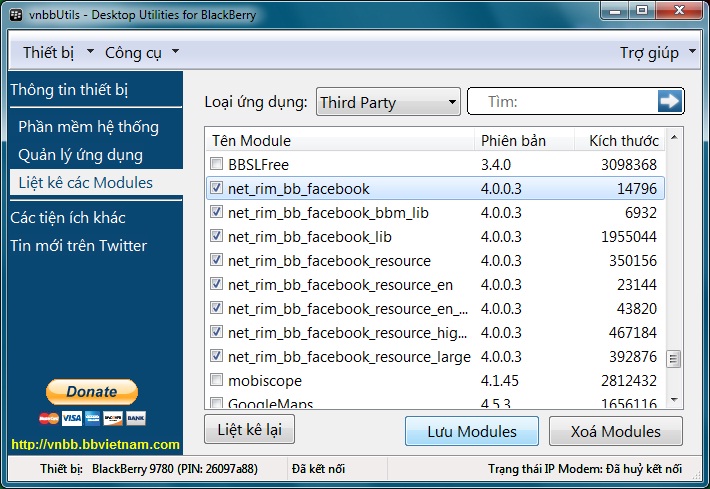710x489 pixels.
Task: Click the Liệt kê lại button
Action: 249,429
